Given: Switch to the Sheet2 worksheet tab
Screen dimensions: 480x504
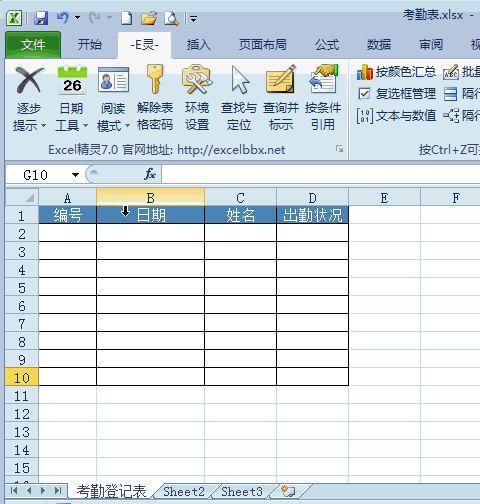Looking at the screenshot, I should coord(184,491).
